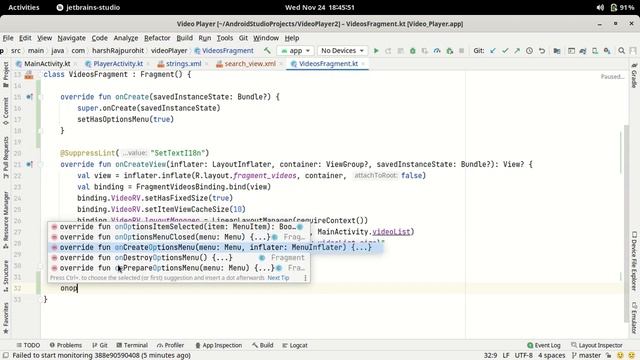Viewport: 640px width, 360px height.
Task: Collapse the onCreateView function fold marker
Action: click(x=40, y=164)
